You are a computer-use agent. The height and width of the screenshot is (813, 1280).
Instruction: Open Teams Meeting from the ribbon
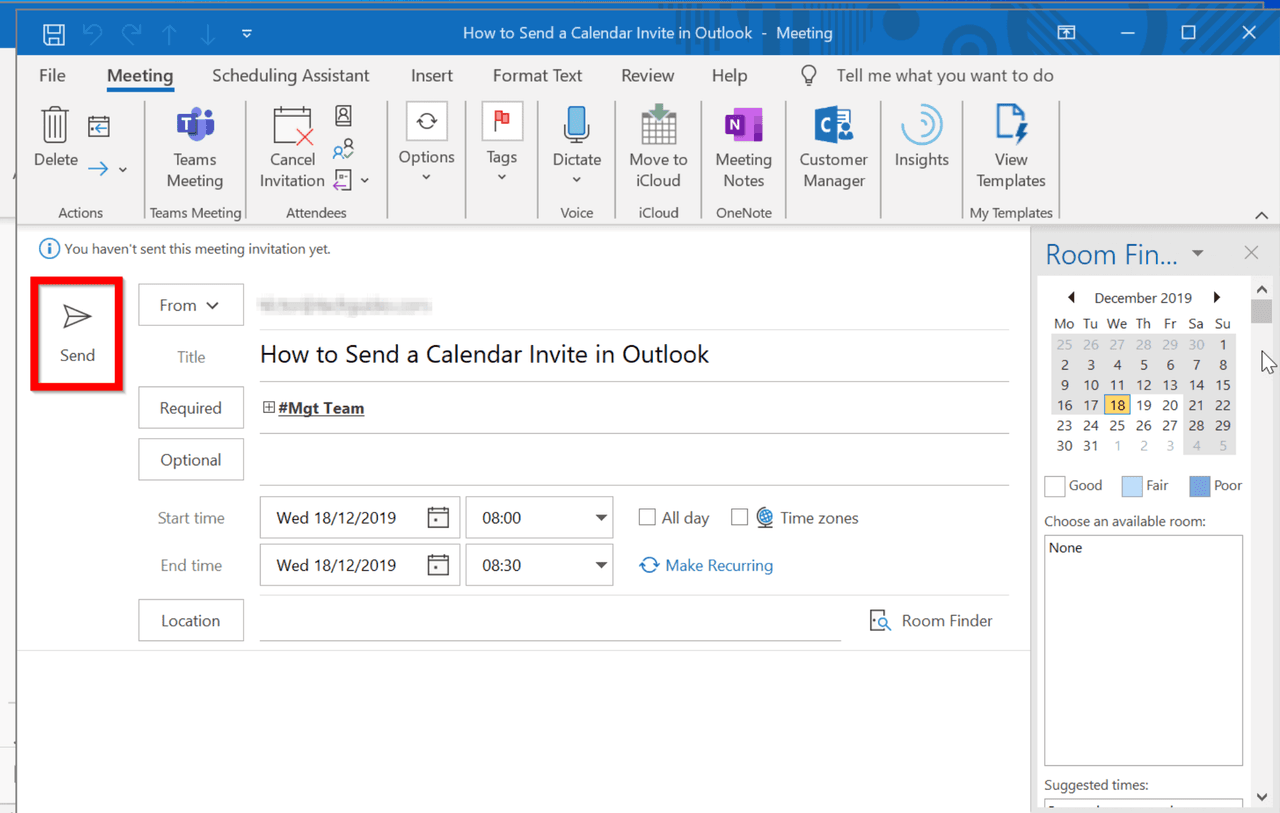pos(195,148)
